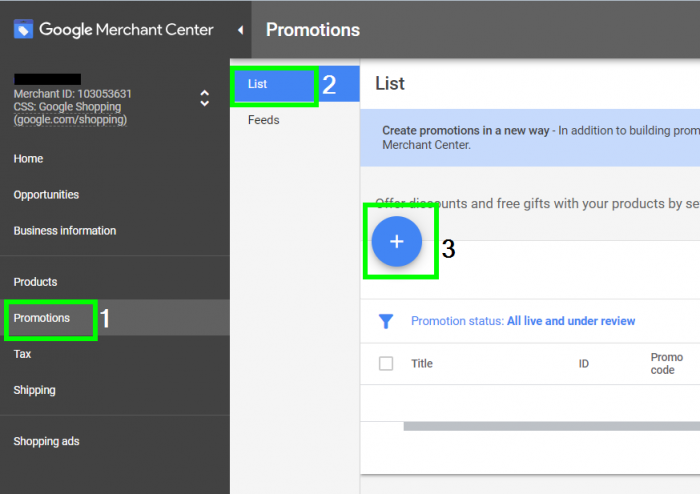The image size is (700, 494).
Task: Open Business information in the sidebar
Action: (65, 231)
